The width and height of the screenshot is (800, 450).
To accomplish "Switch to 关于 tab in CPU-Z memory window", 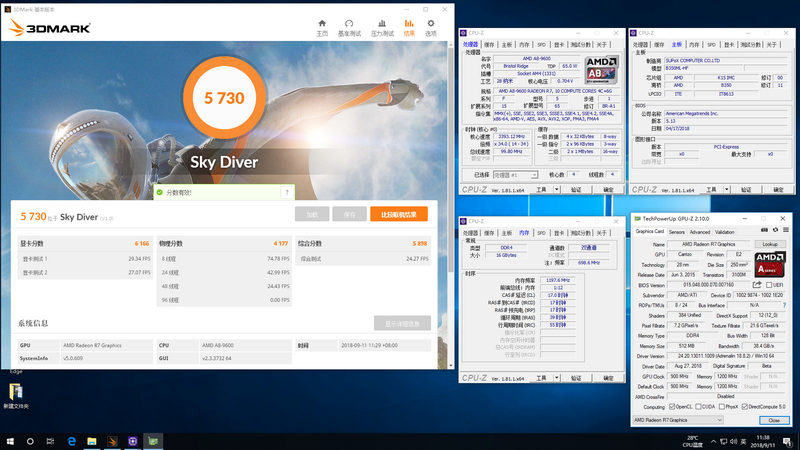I will point(602,233).
